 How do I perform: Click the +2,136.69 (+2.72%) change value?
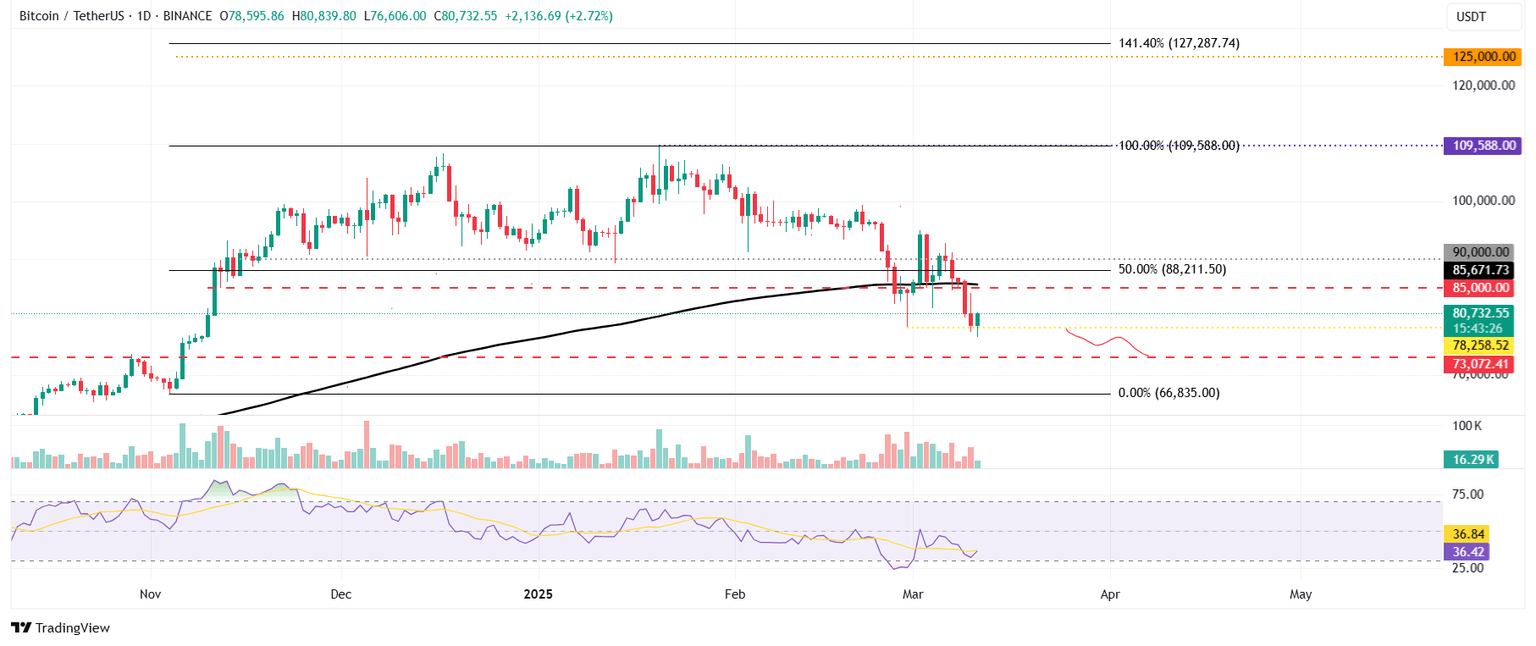[557, 16]
